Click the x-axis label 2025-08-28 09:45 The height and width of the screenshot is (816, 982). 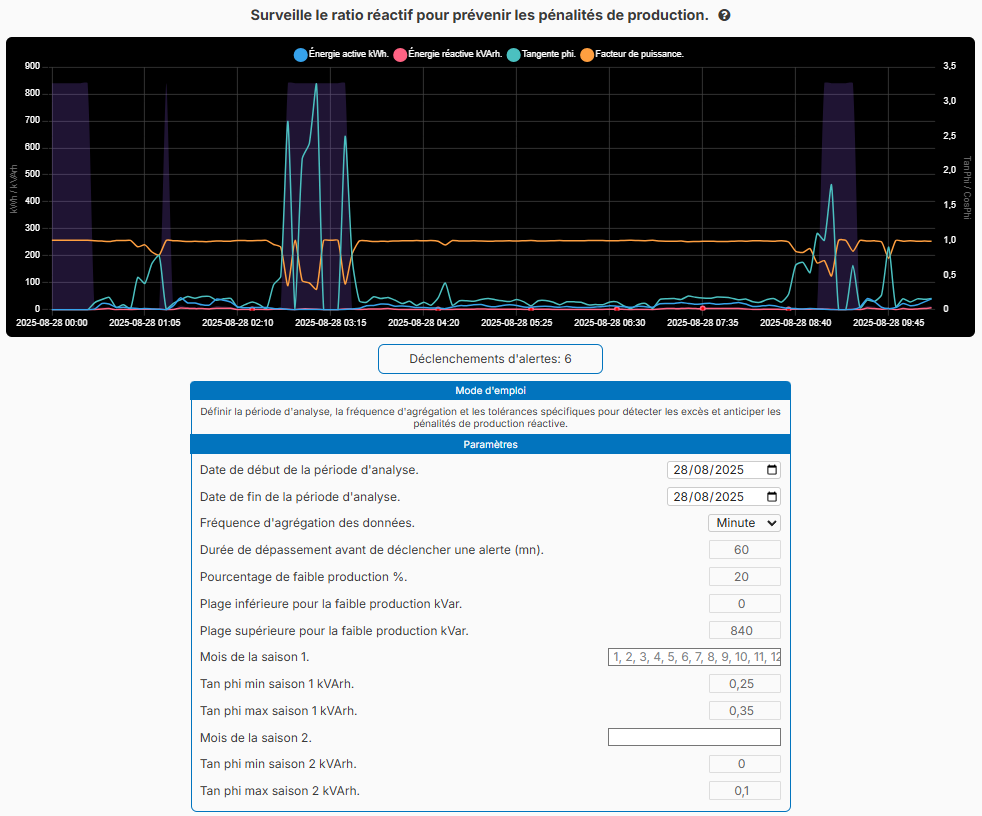pos(889,323)
